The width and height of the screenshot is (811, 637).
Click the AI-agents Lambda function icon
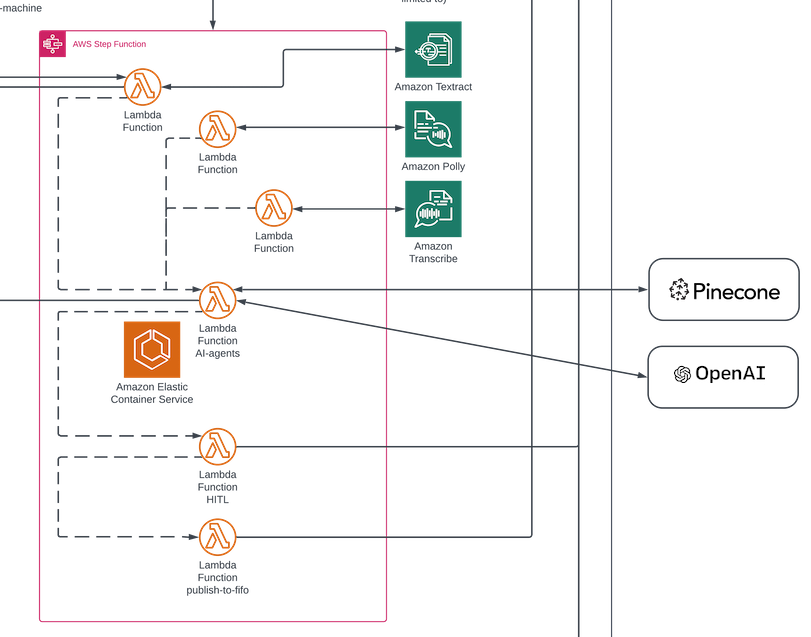tap(218, 300)
